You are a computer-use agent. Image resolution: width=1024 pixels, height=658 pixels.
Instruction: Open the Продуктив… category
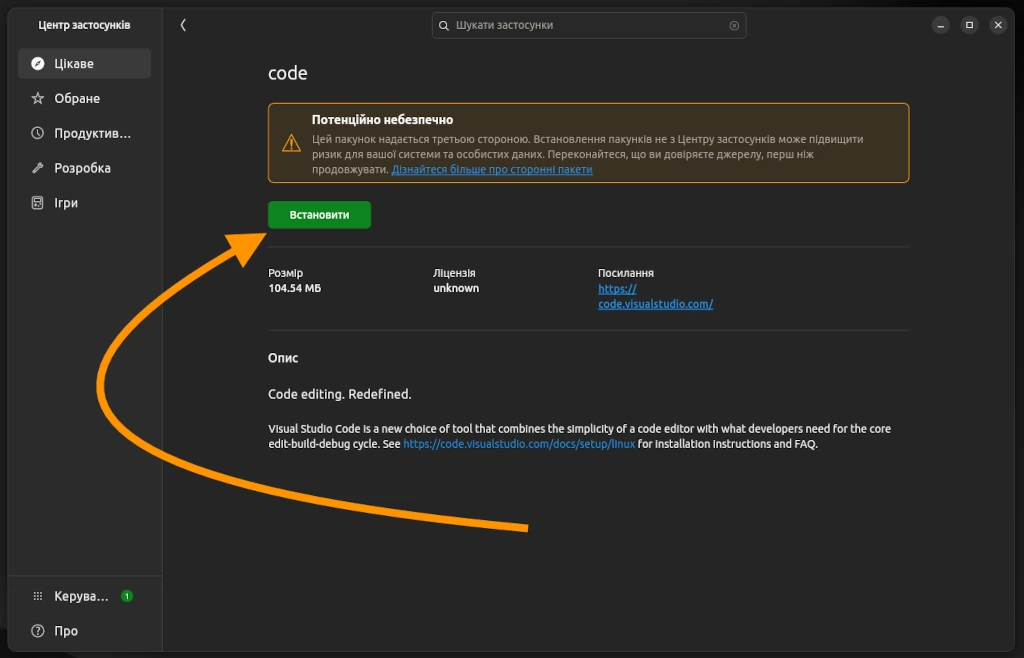click(x=84, y=133)
